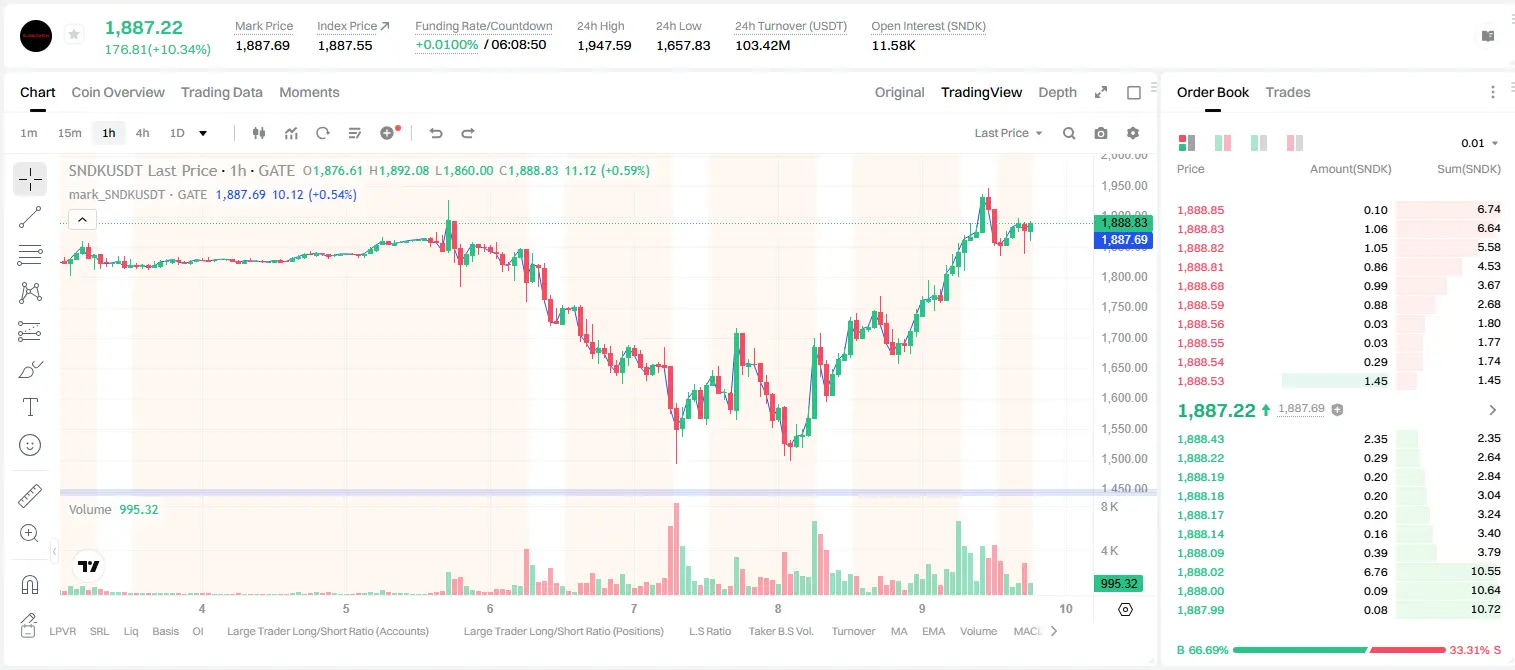
Task: Expand the 0.01 price precision dropdown
Action: (x=1479, y=143)
